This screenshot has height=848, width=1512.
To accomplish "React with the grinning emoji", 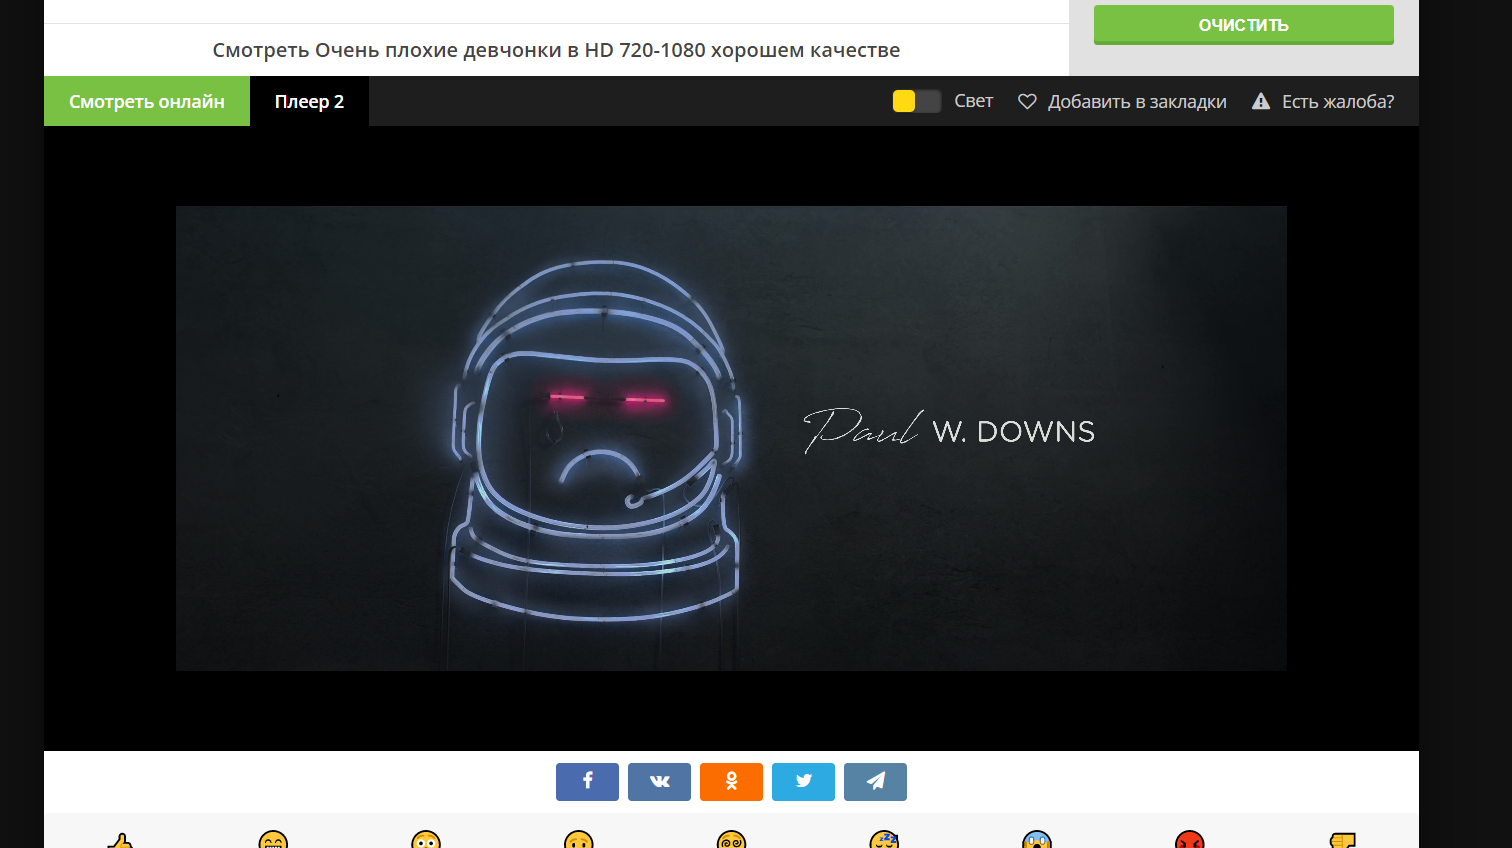I will tap(273, 840).
